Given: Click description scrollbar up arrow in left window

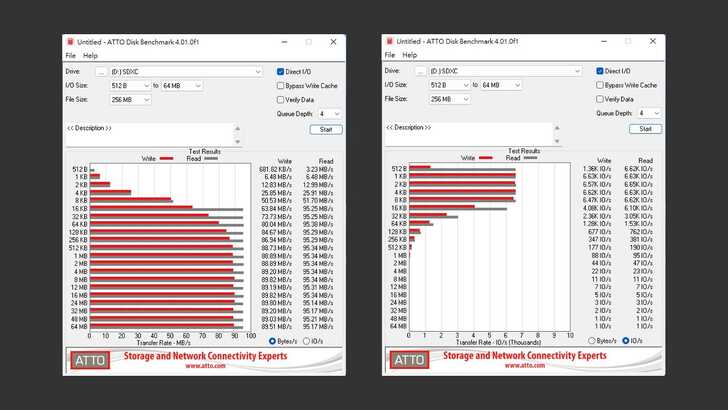Looking at the screenshot, I should [x=238, y=129].
